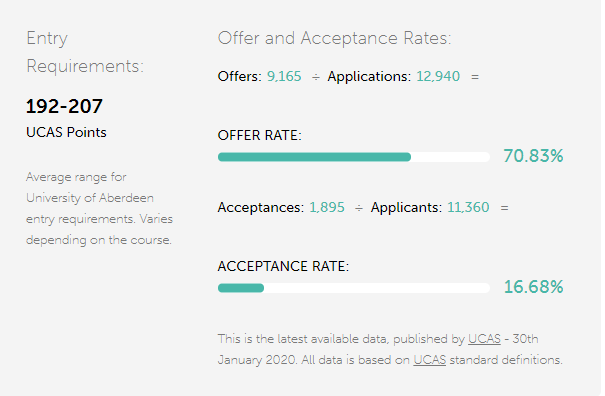Click the Offer Rate progress bar
Image resolution: width=605 pixels, height=396 pixels.
click(354, 157)
